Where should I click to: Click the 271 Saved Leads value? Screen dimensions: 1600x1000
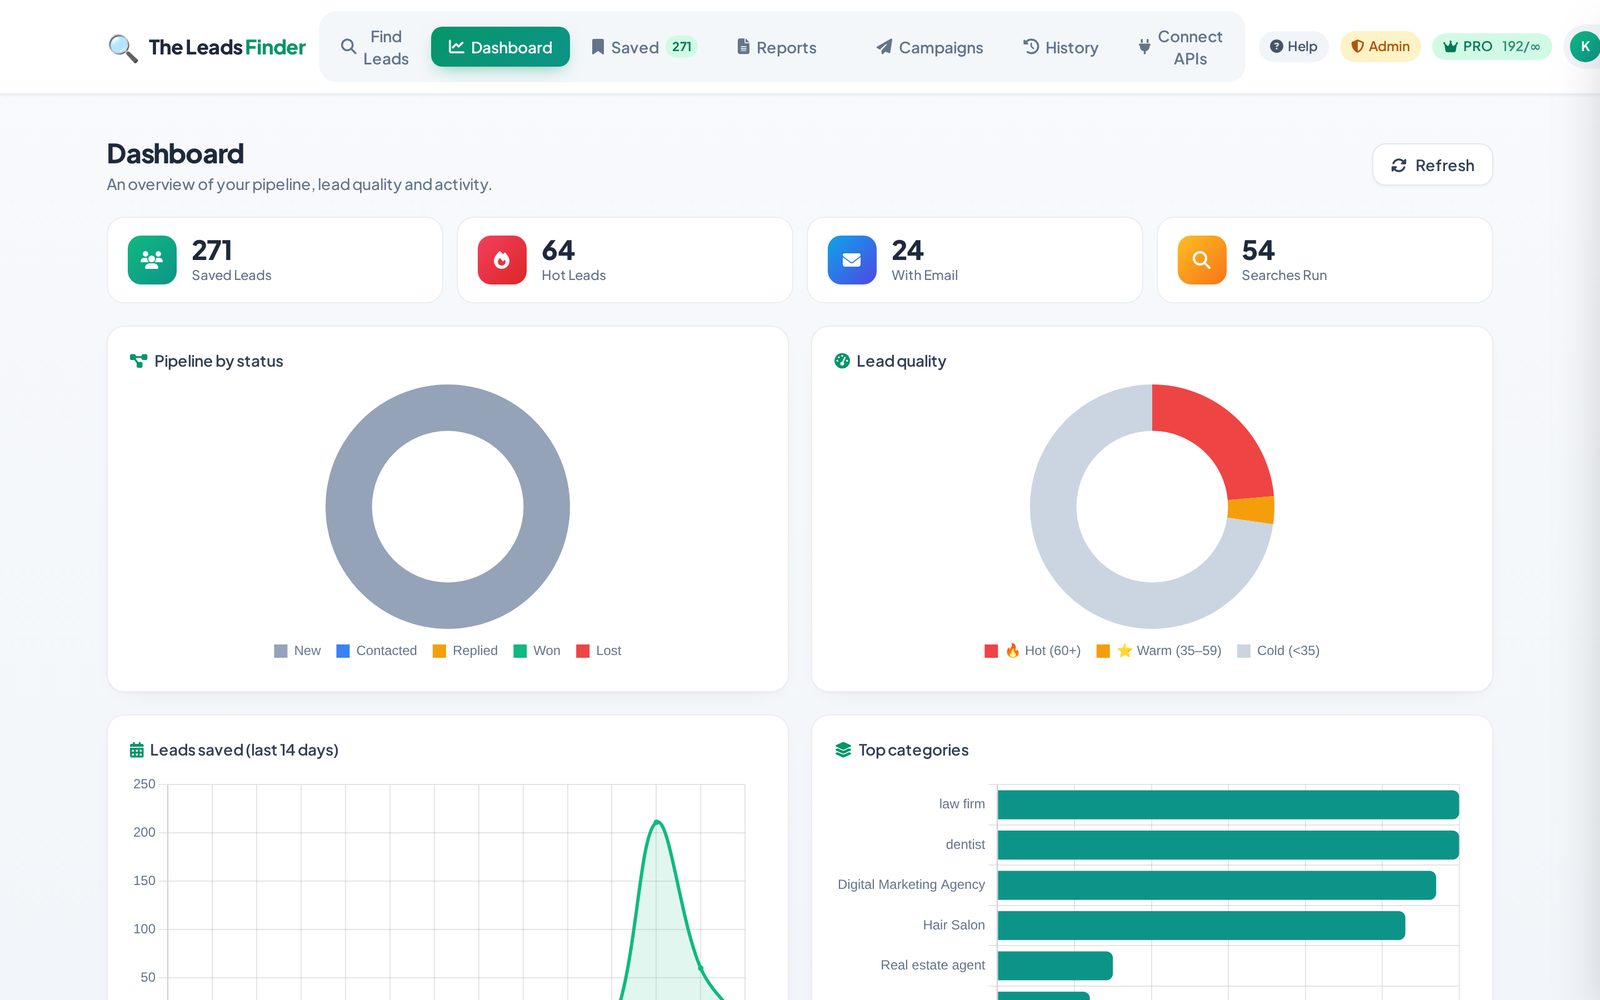pyautogui.click(x=212, y=250)
